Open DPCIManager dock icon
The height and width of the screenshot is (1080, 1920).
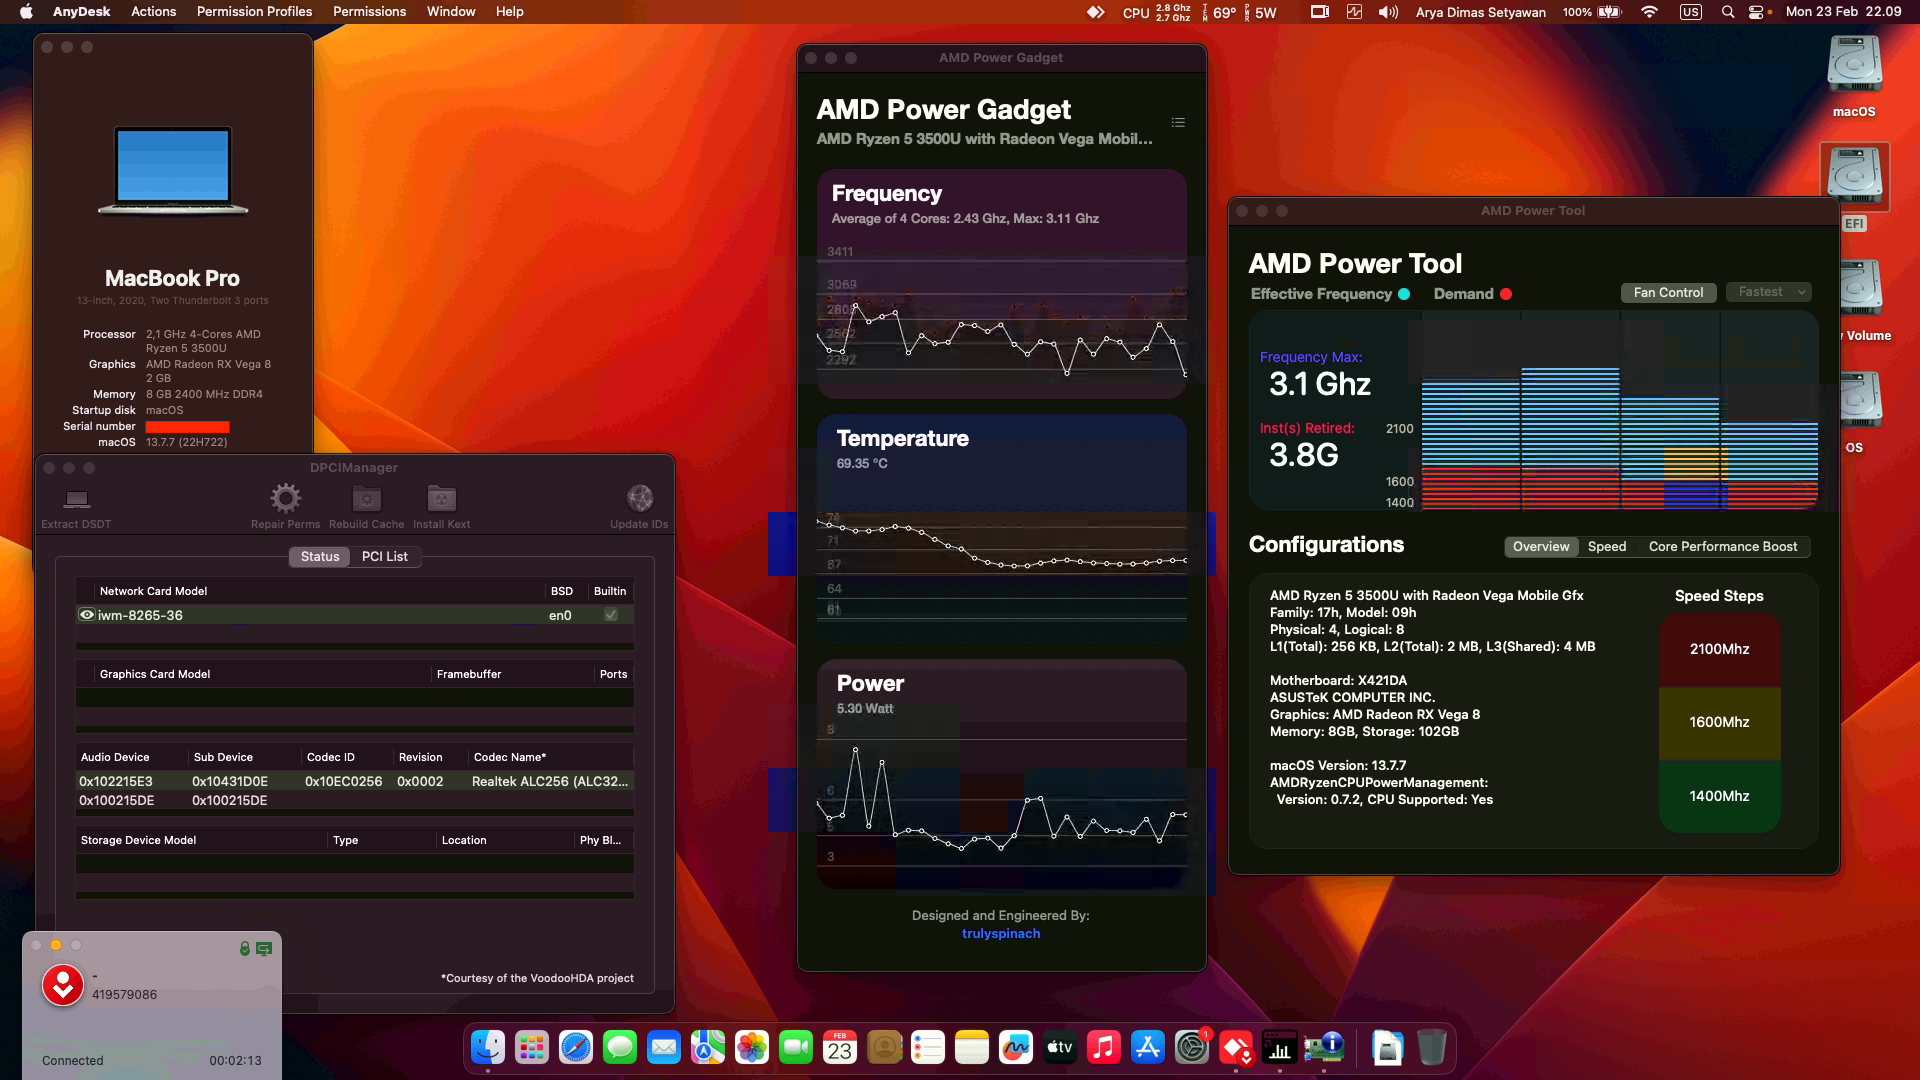(1324, 1047)
